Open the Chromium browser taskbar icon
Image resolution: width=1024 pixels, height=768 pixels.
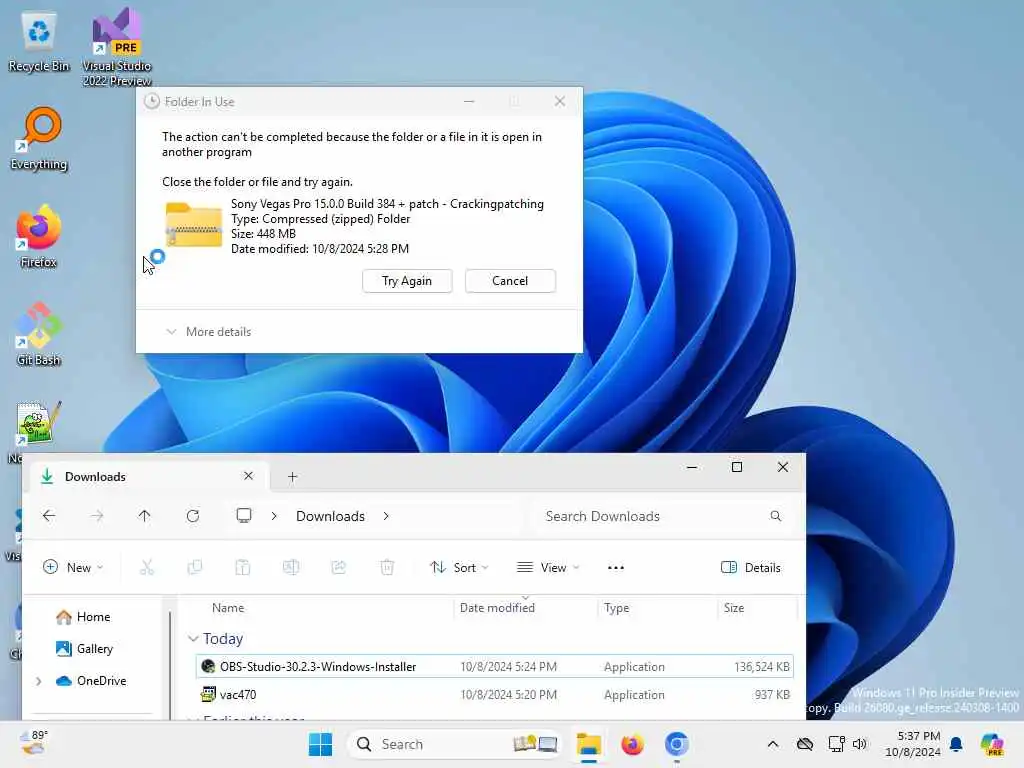click(677, 744)
